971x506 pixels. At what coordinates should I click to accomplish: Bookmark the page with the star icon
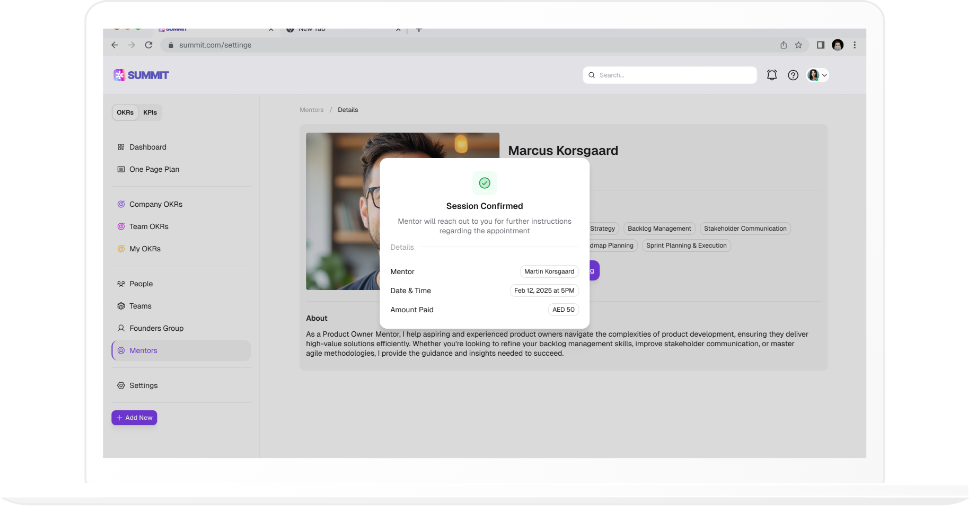coord(798,45)
